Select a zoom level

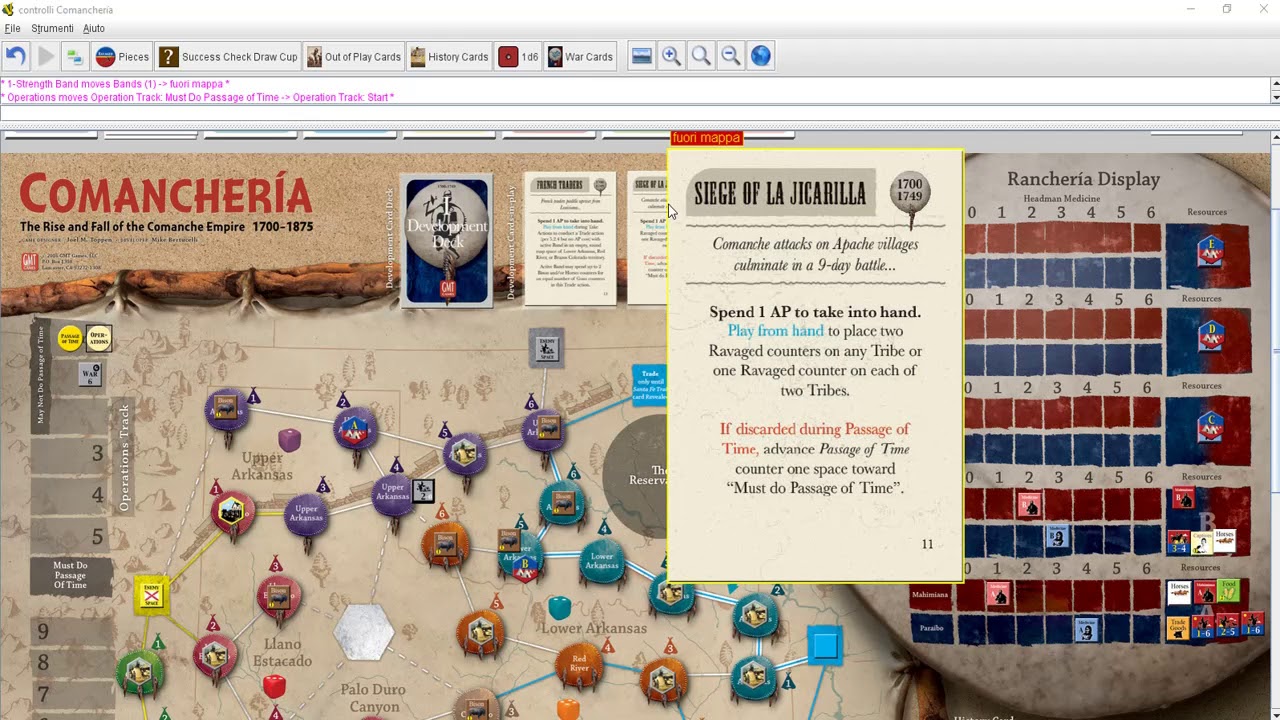[x=702, y=57]
